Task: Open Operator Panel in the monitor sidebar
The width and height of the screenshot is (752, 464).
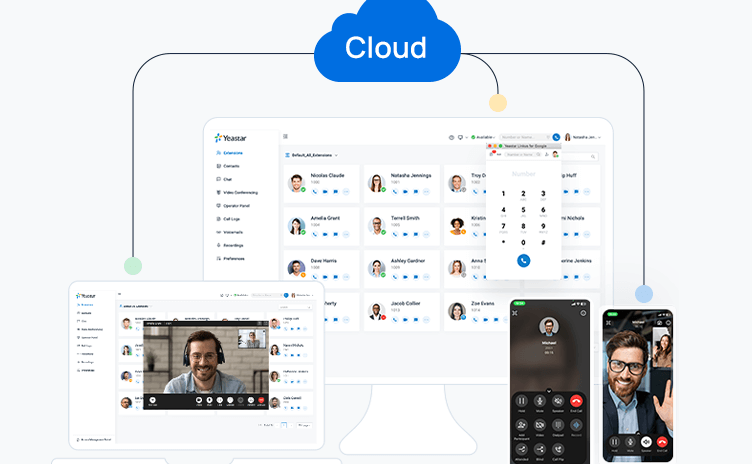Action: pos(233,206)
